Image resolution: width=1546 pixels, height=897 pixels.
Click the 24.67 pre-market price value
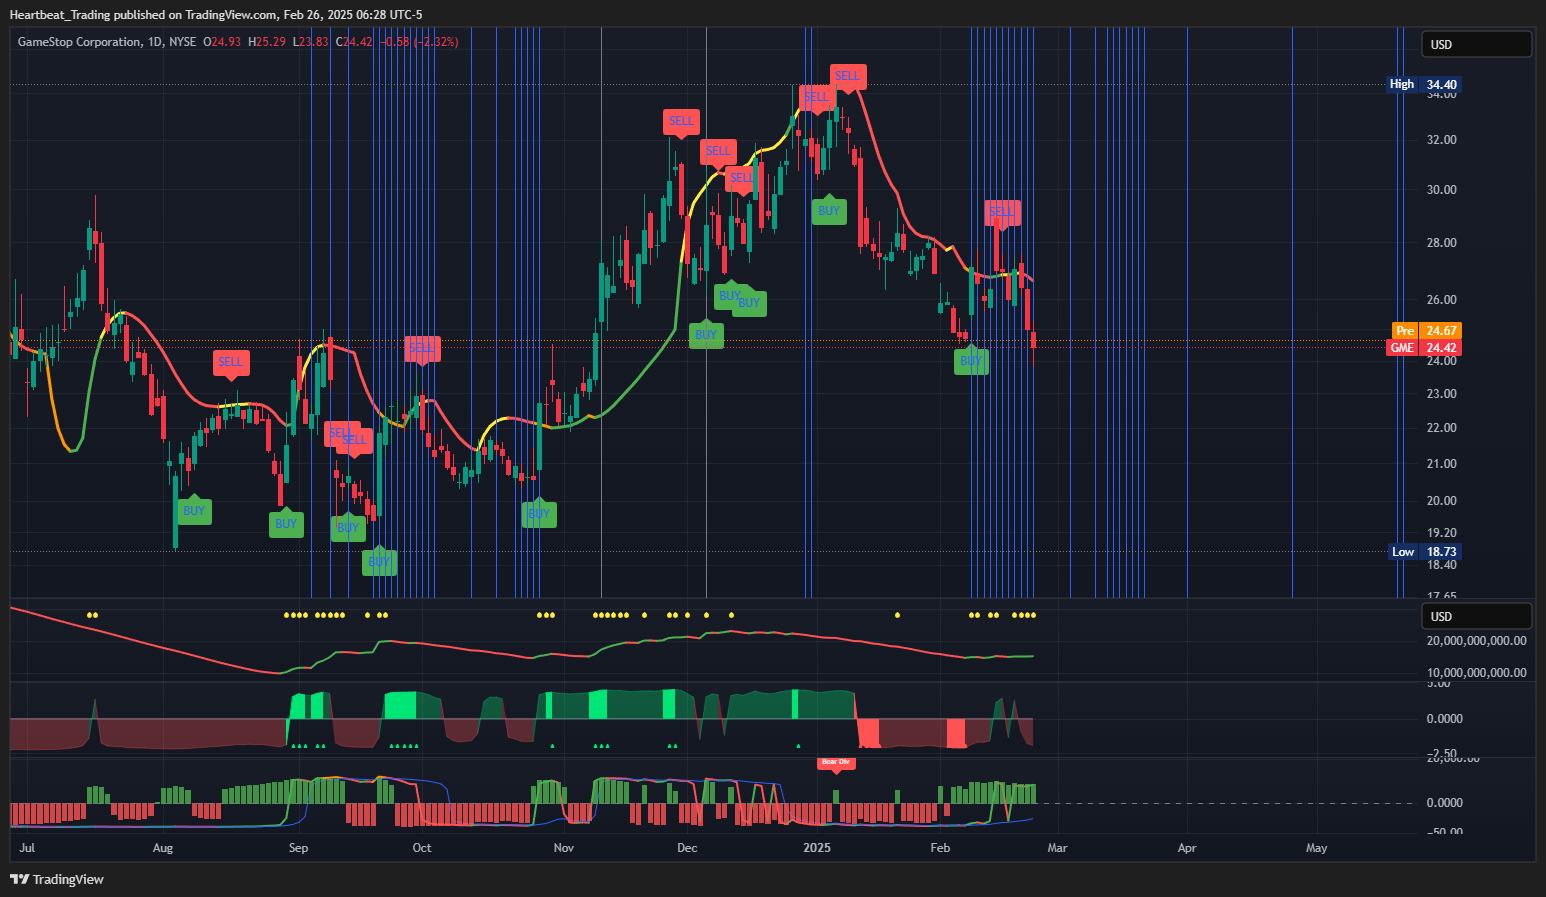(x=1441, y=331)
